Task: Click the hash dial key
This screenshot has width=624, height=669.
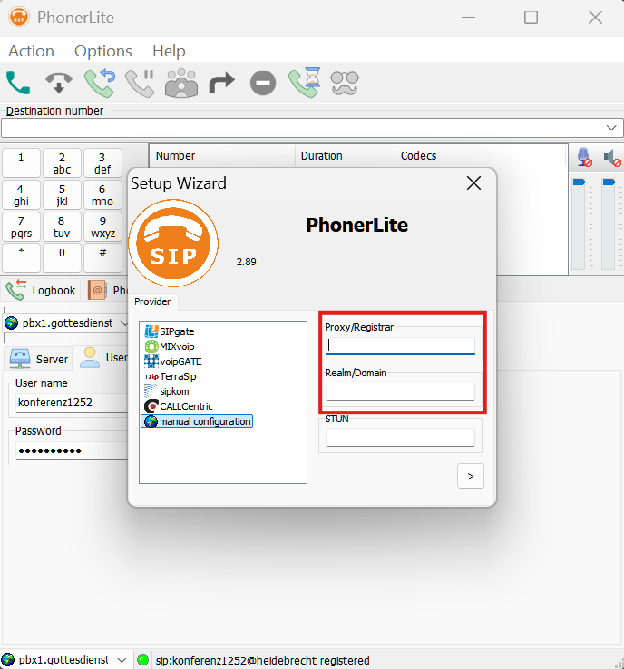Action: point(102,258)
